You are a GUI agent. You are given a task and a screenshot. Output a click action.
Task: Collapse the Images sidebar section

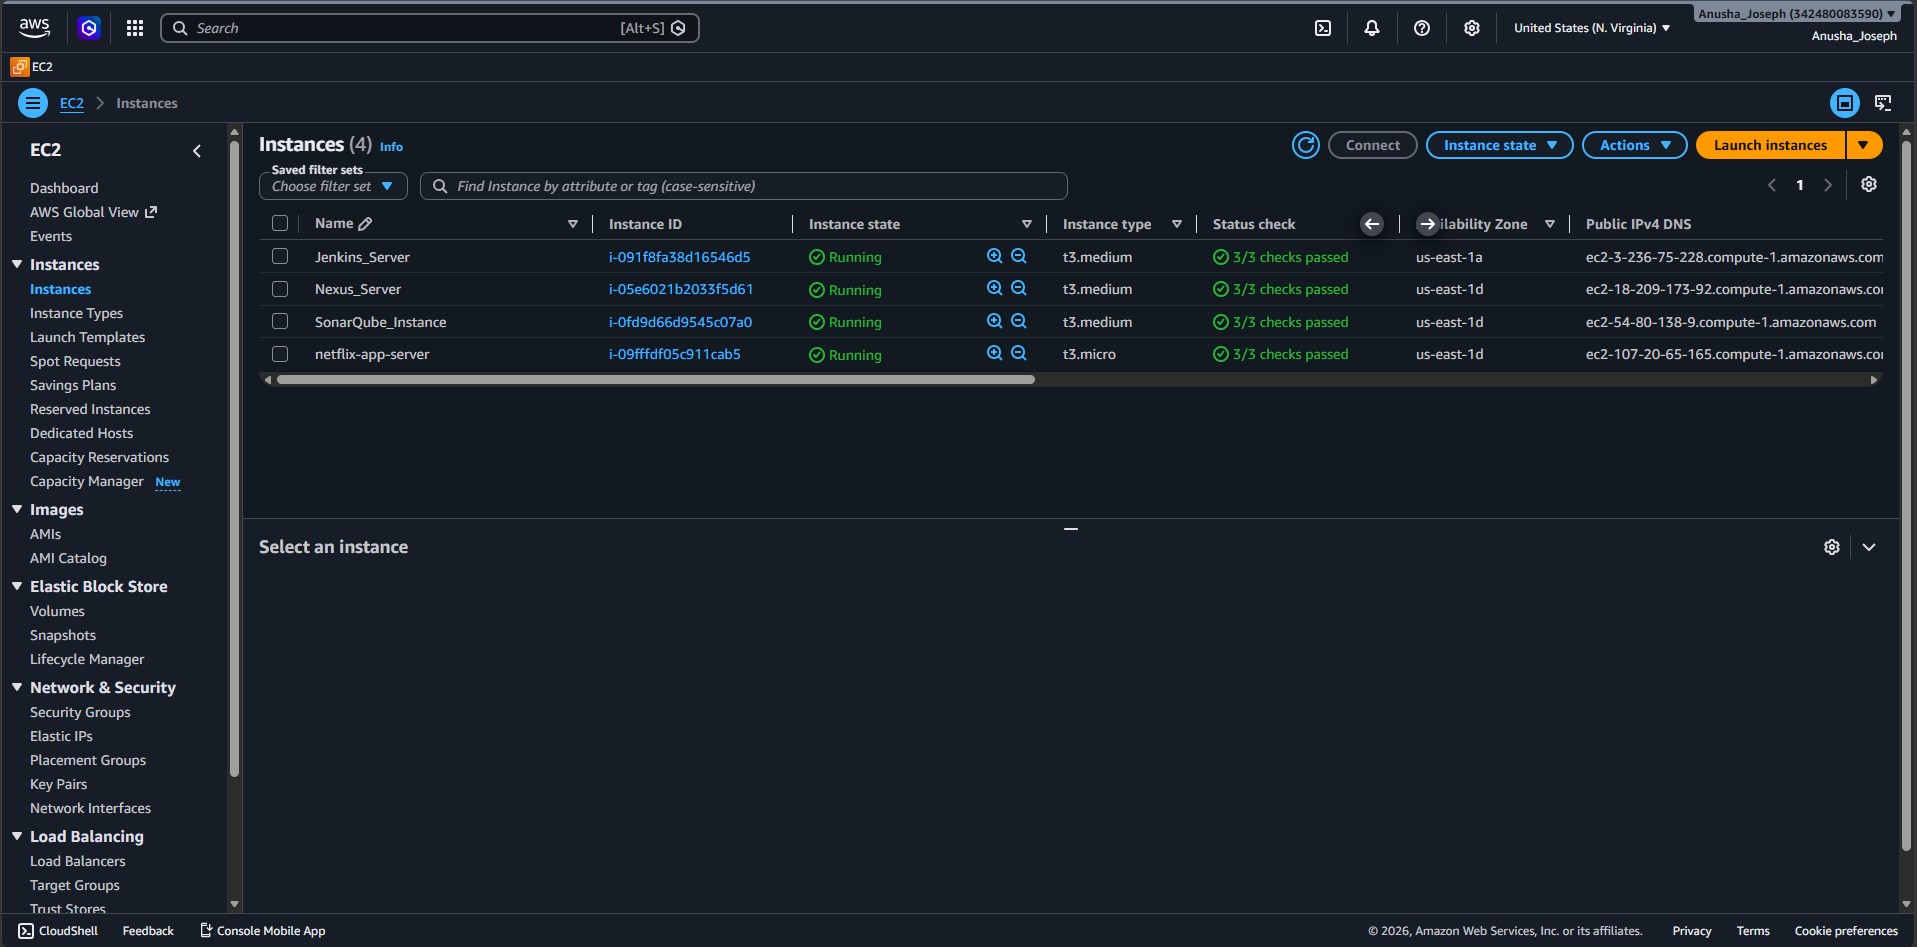(x=17, y=509)
